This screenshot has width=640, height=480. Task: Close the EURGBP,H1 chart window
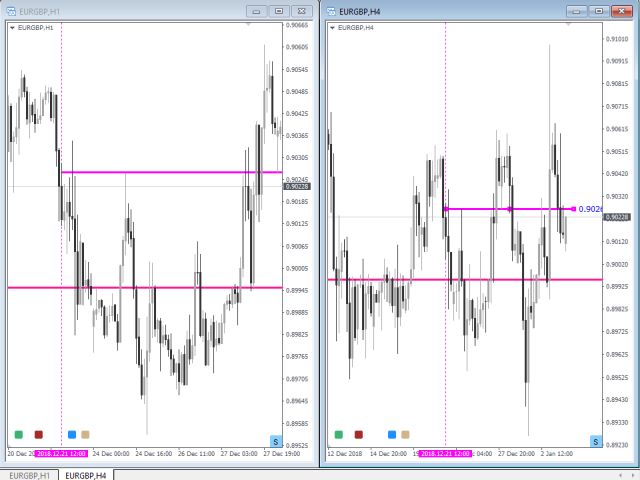tap(302, 11)
